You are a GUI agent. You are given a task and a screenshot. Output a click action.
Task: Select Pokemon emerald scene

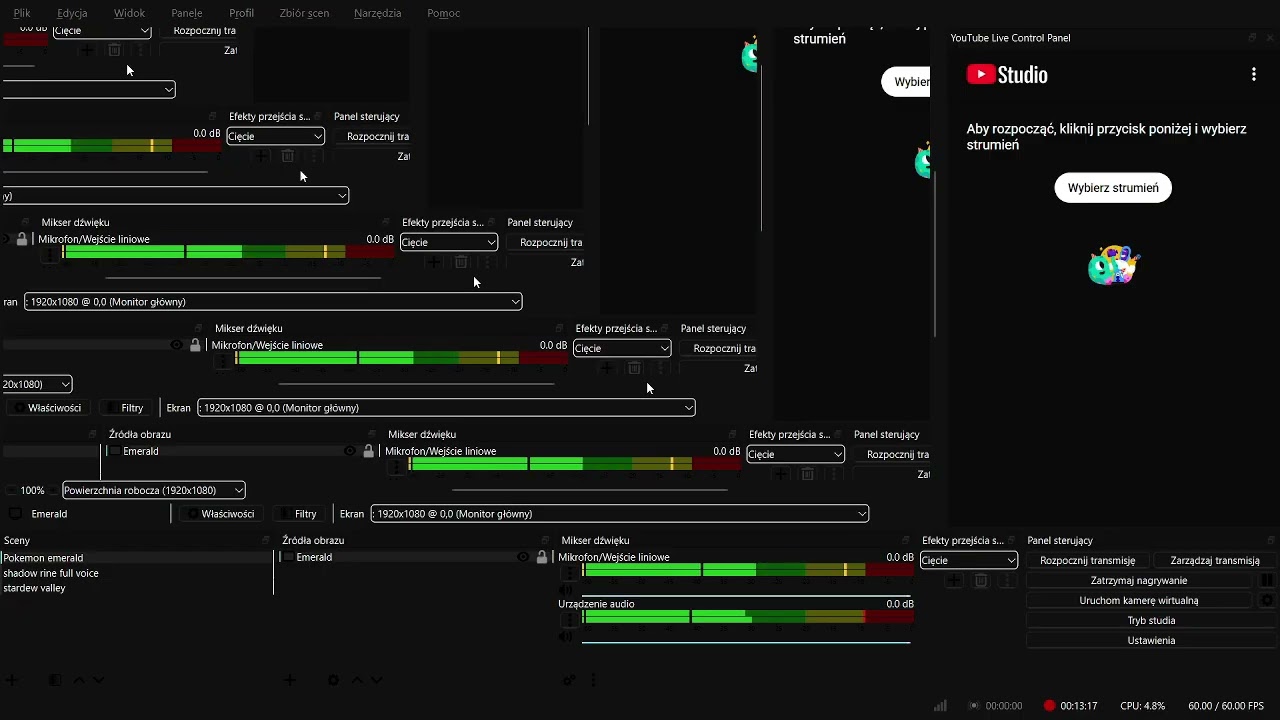(136, 558)
